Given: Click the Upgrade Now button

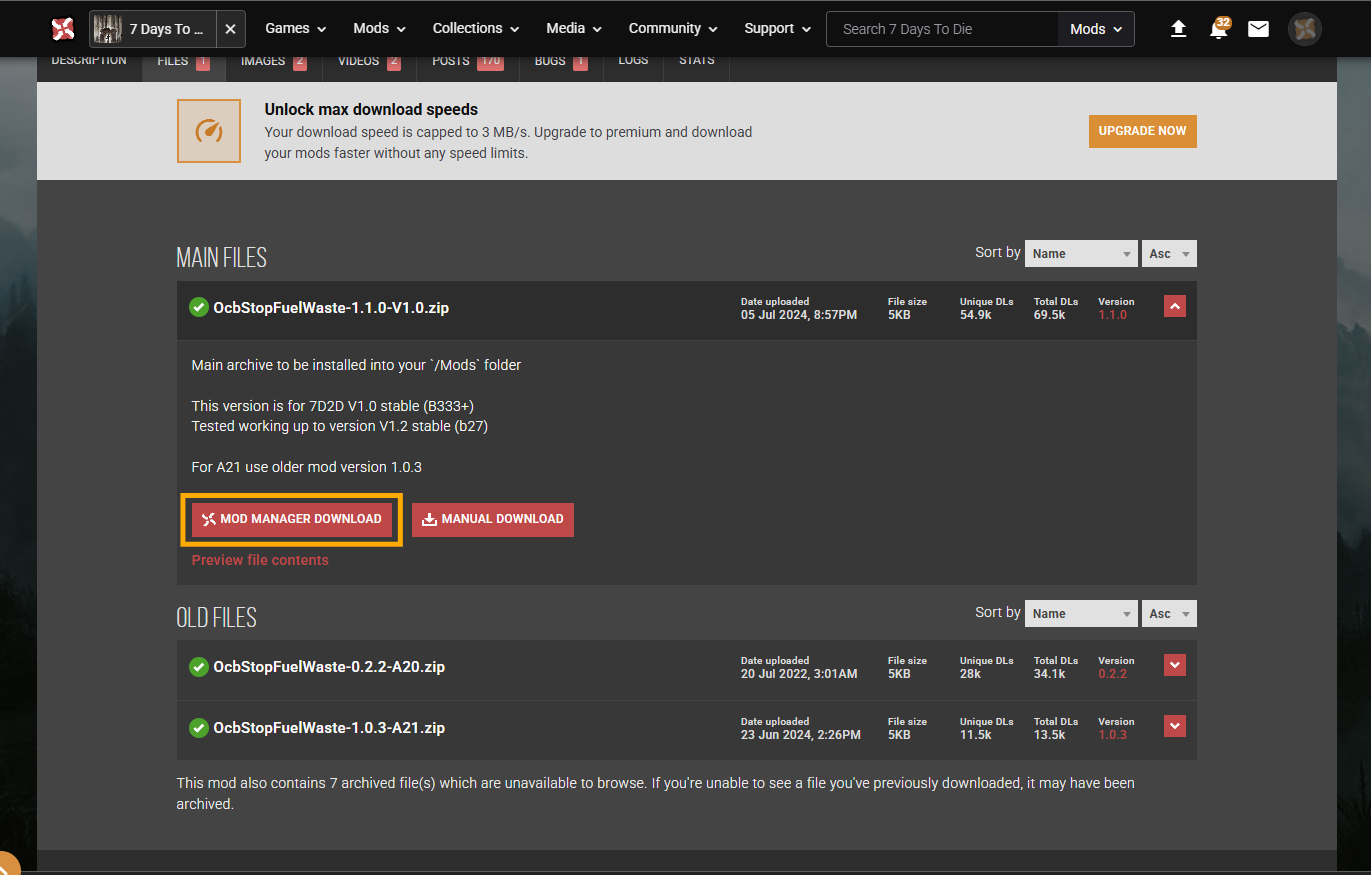Looking at the screenshot, I should 1142,131.
